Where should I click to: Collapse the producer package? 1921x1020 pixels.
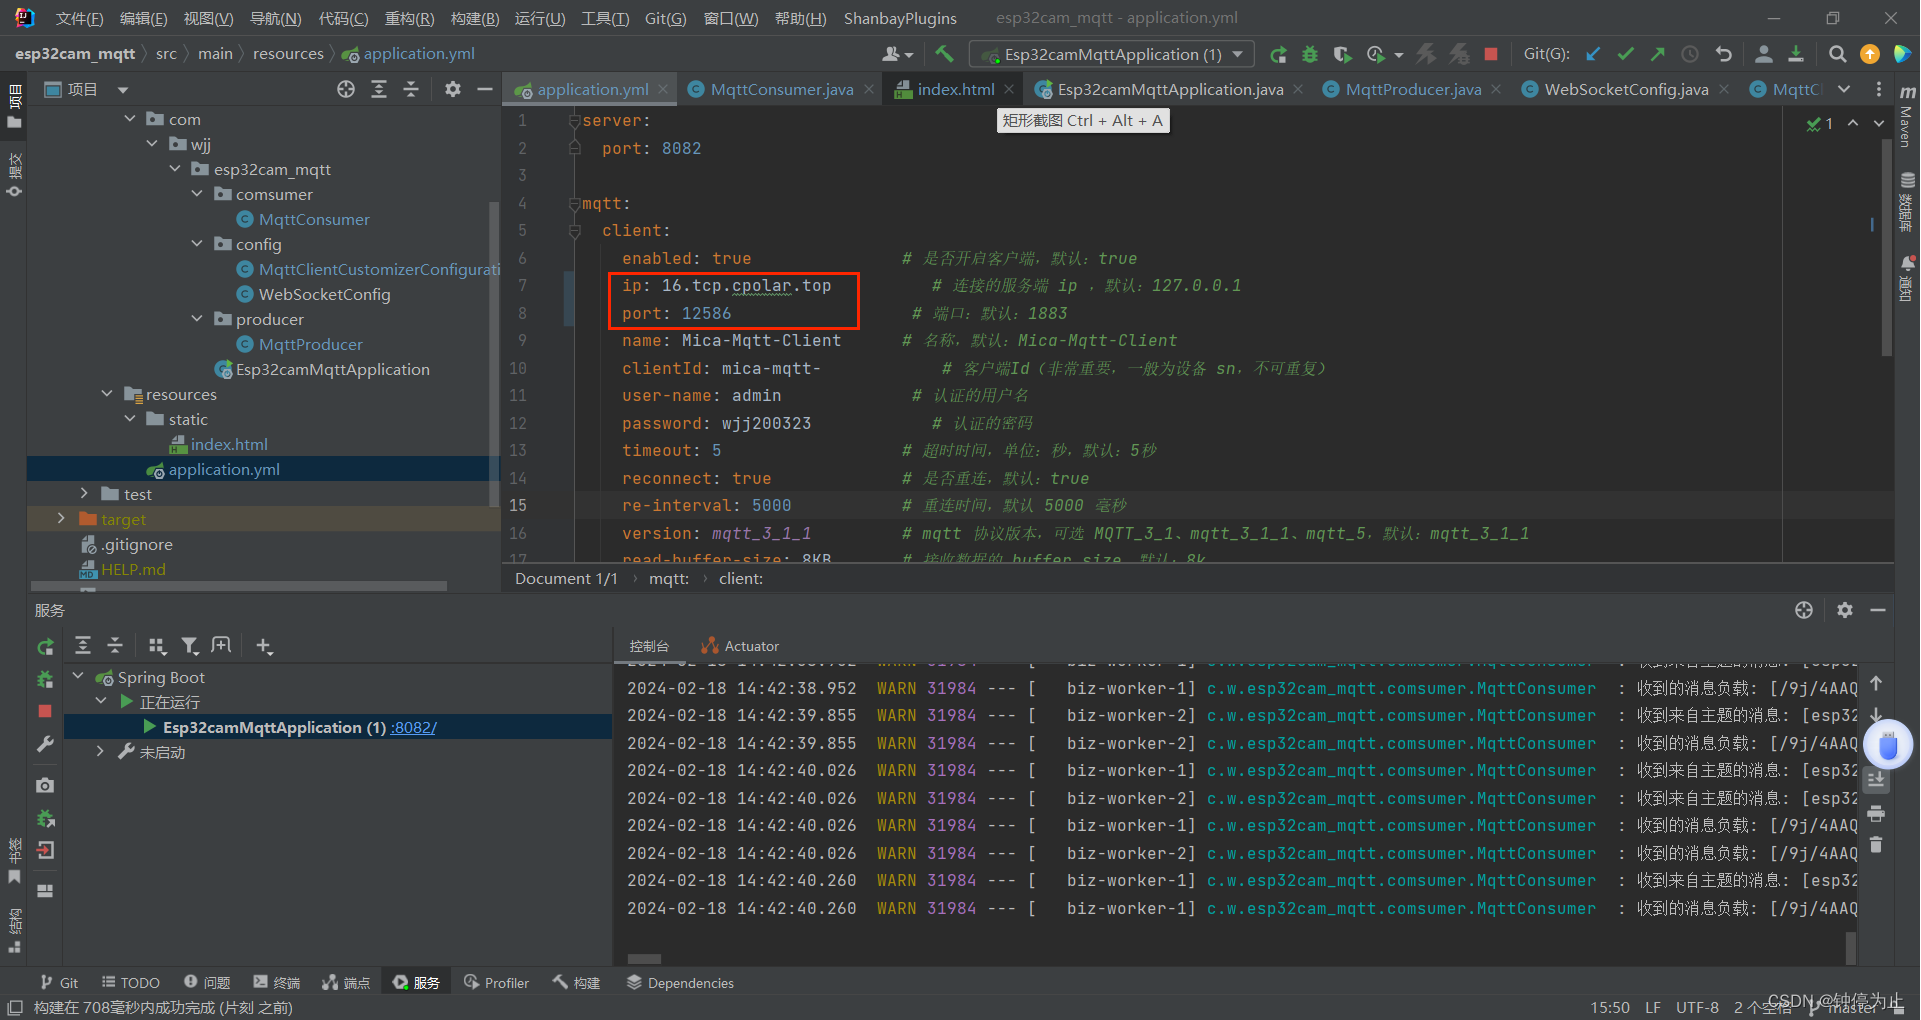(x=197, y=319)
